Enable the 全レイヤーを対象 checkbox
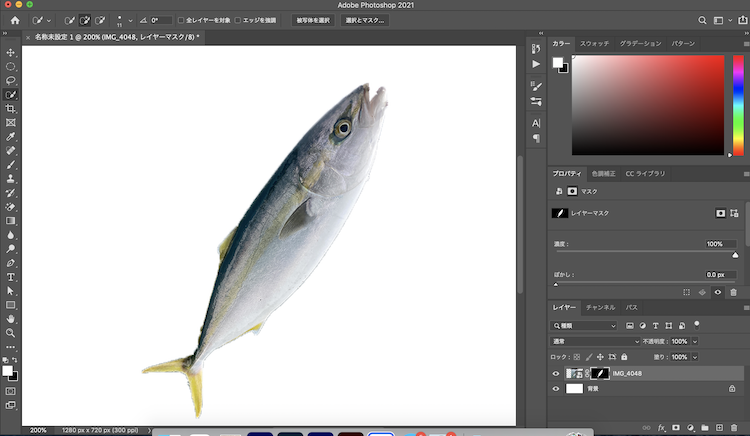This screenshot has height=436, width=750. pyautogui.click(x=181, y=20)
